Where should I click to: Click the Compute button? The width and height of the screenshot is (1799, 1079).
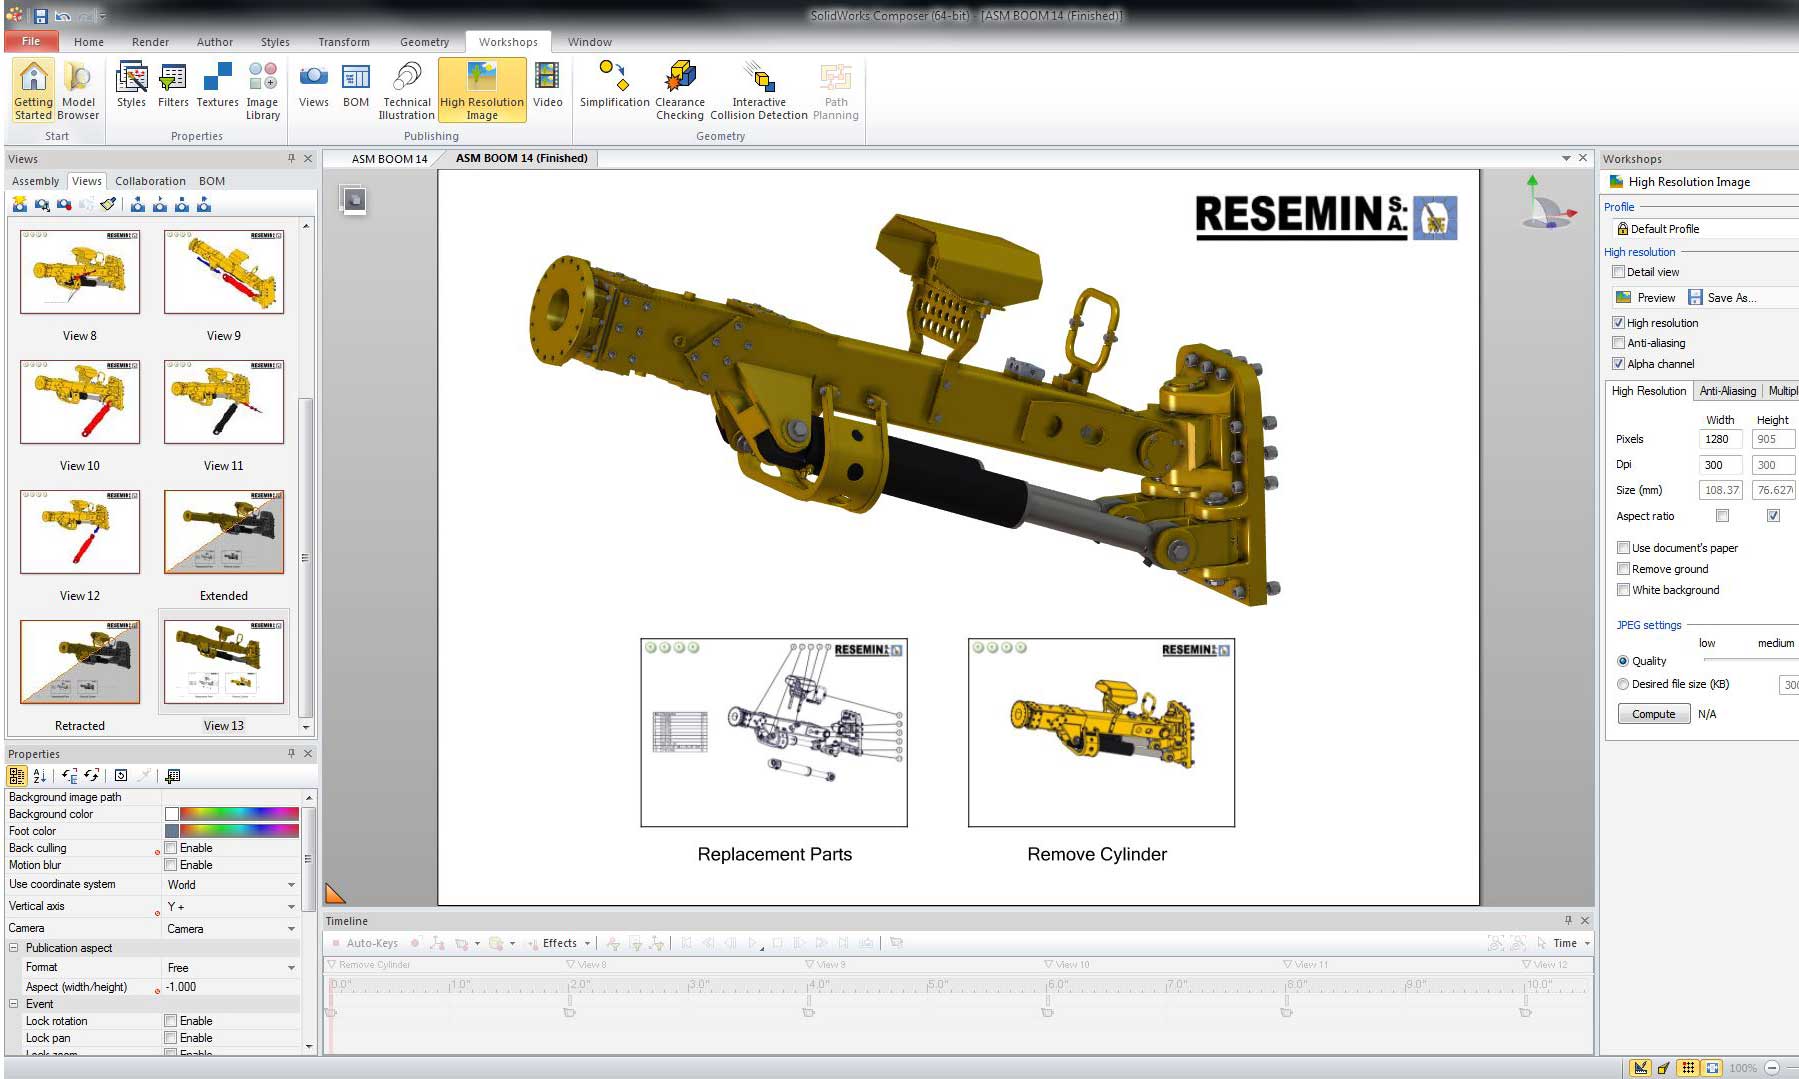1654,714
